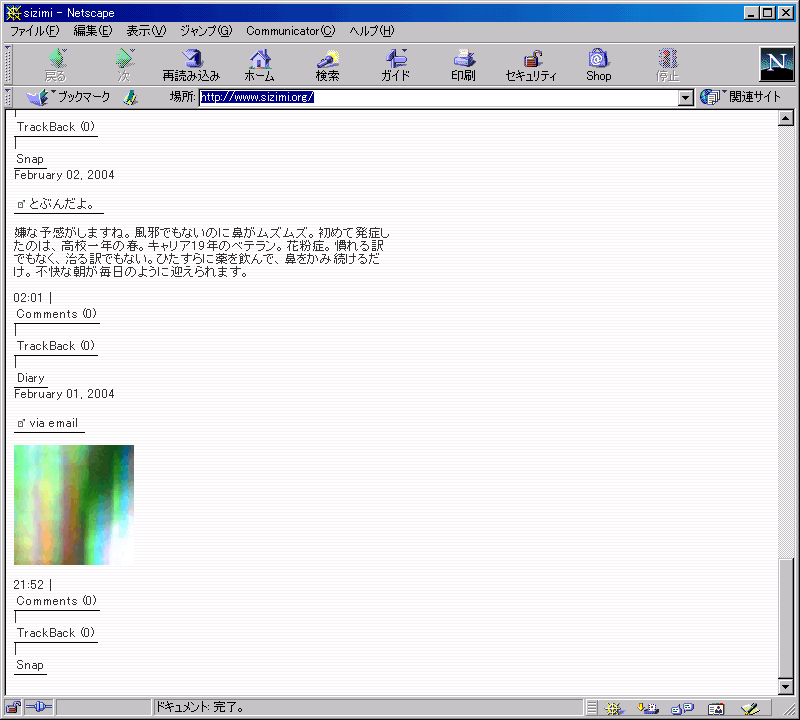Open Address Book component icon

[716, 708]
